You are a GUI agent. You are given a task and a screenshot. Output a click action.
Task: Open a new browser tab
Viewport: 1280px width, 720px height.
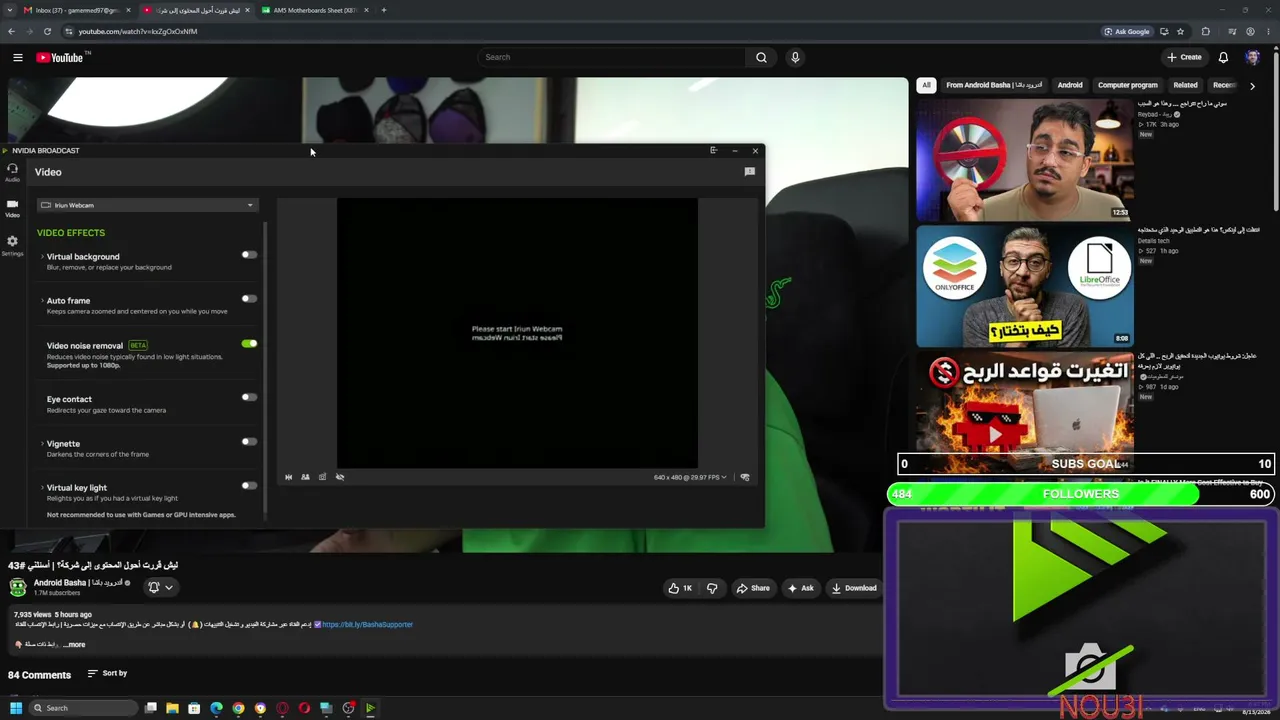coord(384,10)
